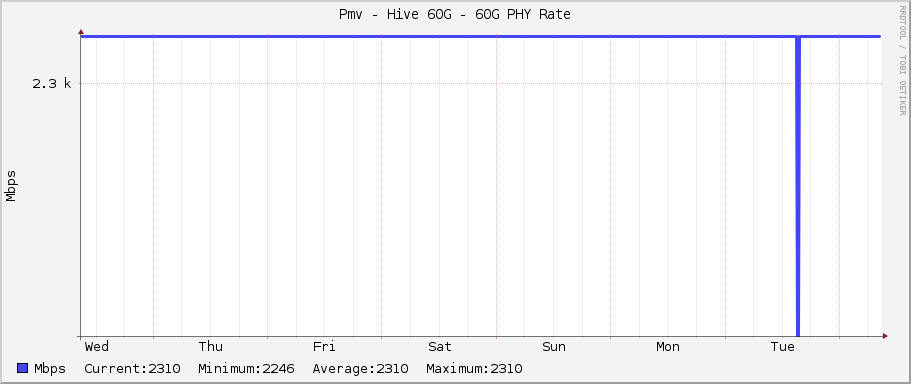Click the vertical 'Mbps' y-axis title
Image resolution: width=911 pixels, height=384 pixels.
point(10,186)
